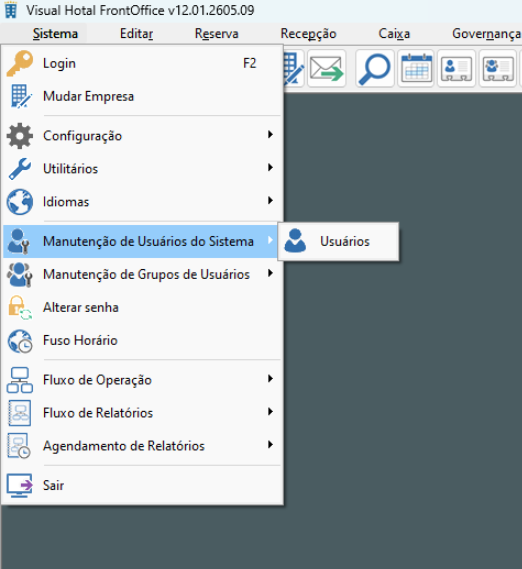Click the Idiomas menu label
Screen dimensions: 522x569
click(66, 202)
